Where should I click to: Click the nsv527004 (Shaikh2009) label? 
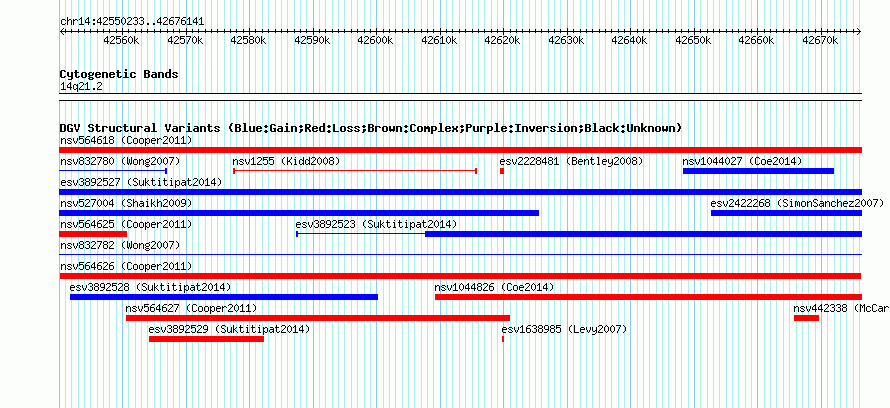pyautogui.click(x=126, y=203)
